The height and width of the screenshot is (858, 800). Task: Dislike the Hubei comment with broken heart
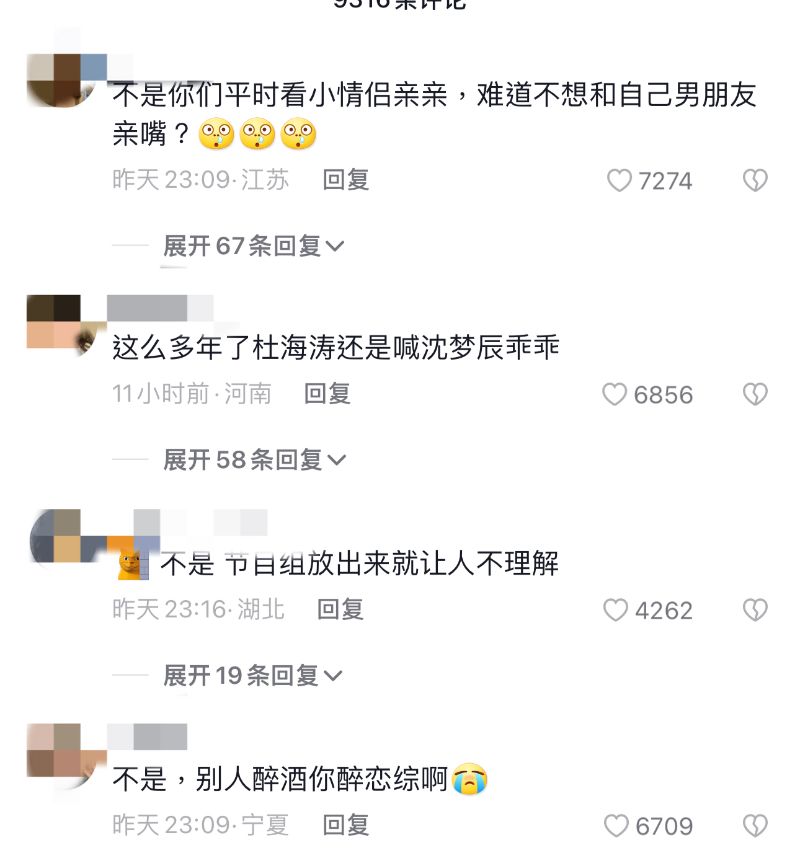[755, 610]
